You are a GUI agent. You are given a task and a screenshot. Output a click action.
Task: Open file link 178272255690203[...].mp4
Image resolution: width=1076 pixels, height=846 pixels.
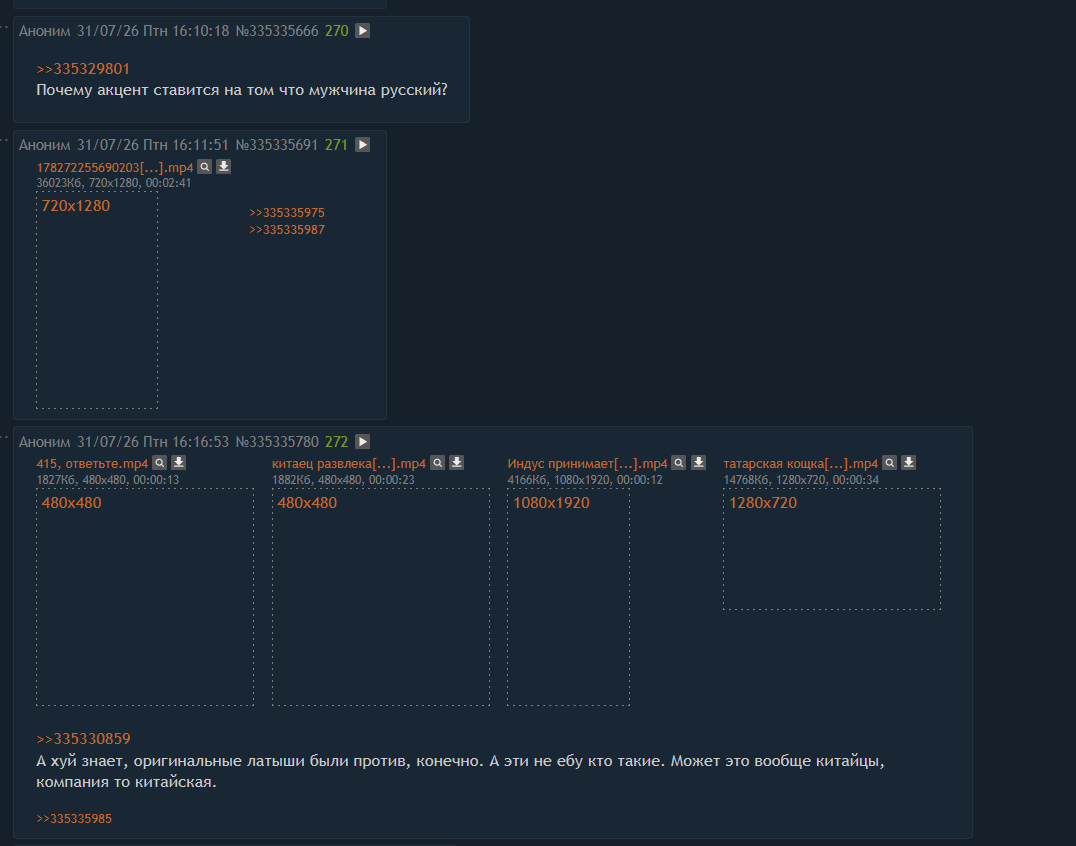[x=115, y=167]
